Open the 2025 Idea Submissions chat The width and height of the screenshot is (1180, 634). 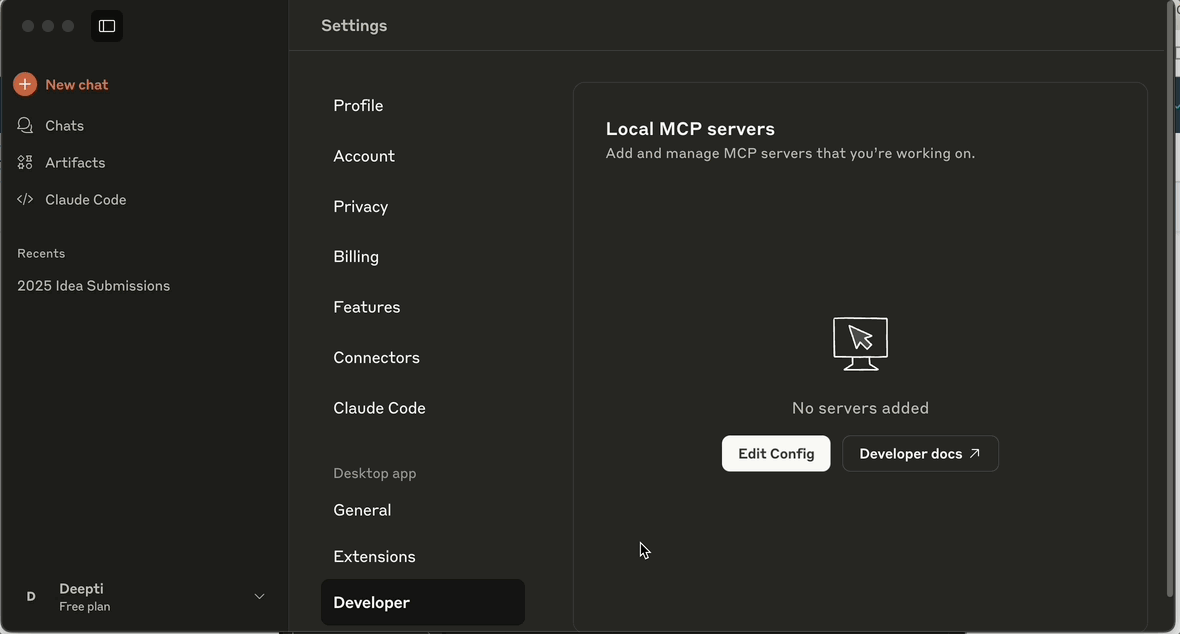click(93, 285)
